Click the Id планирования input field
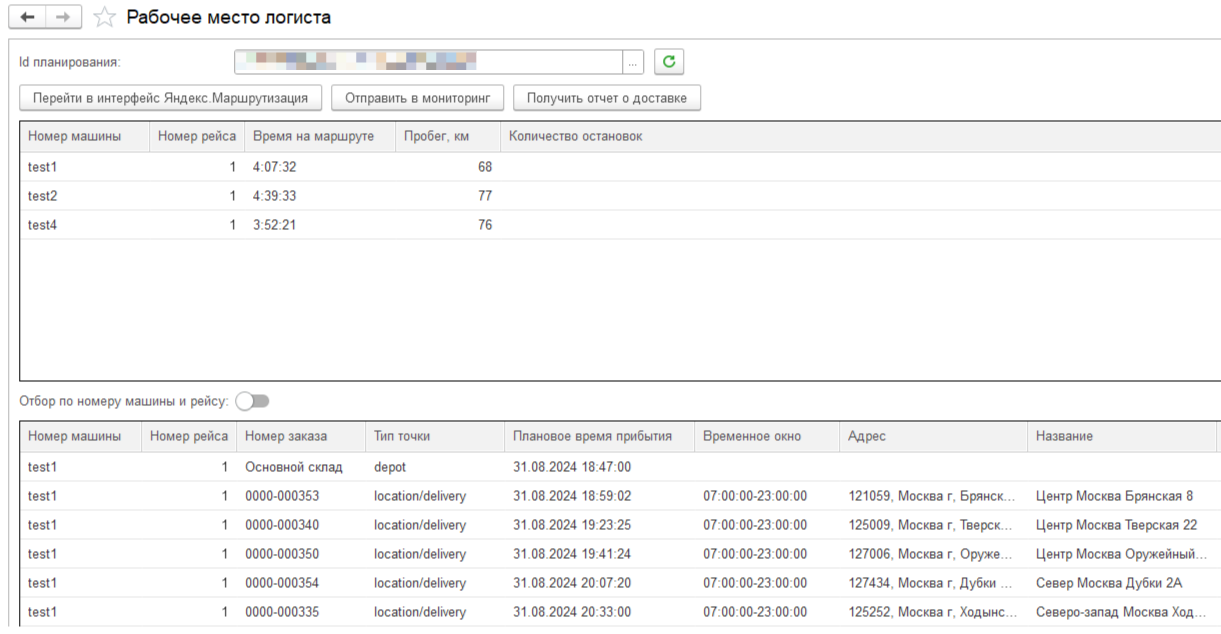Screen dimensions: 1221x634 click(x=428, y=62)
